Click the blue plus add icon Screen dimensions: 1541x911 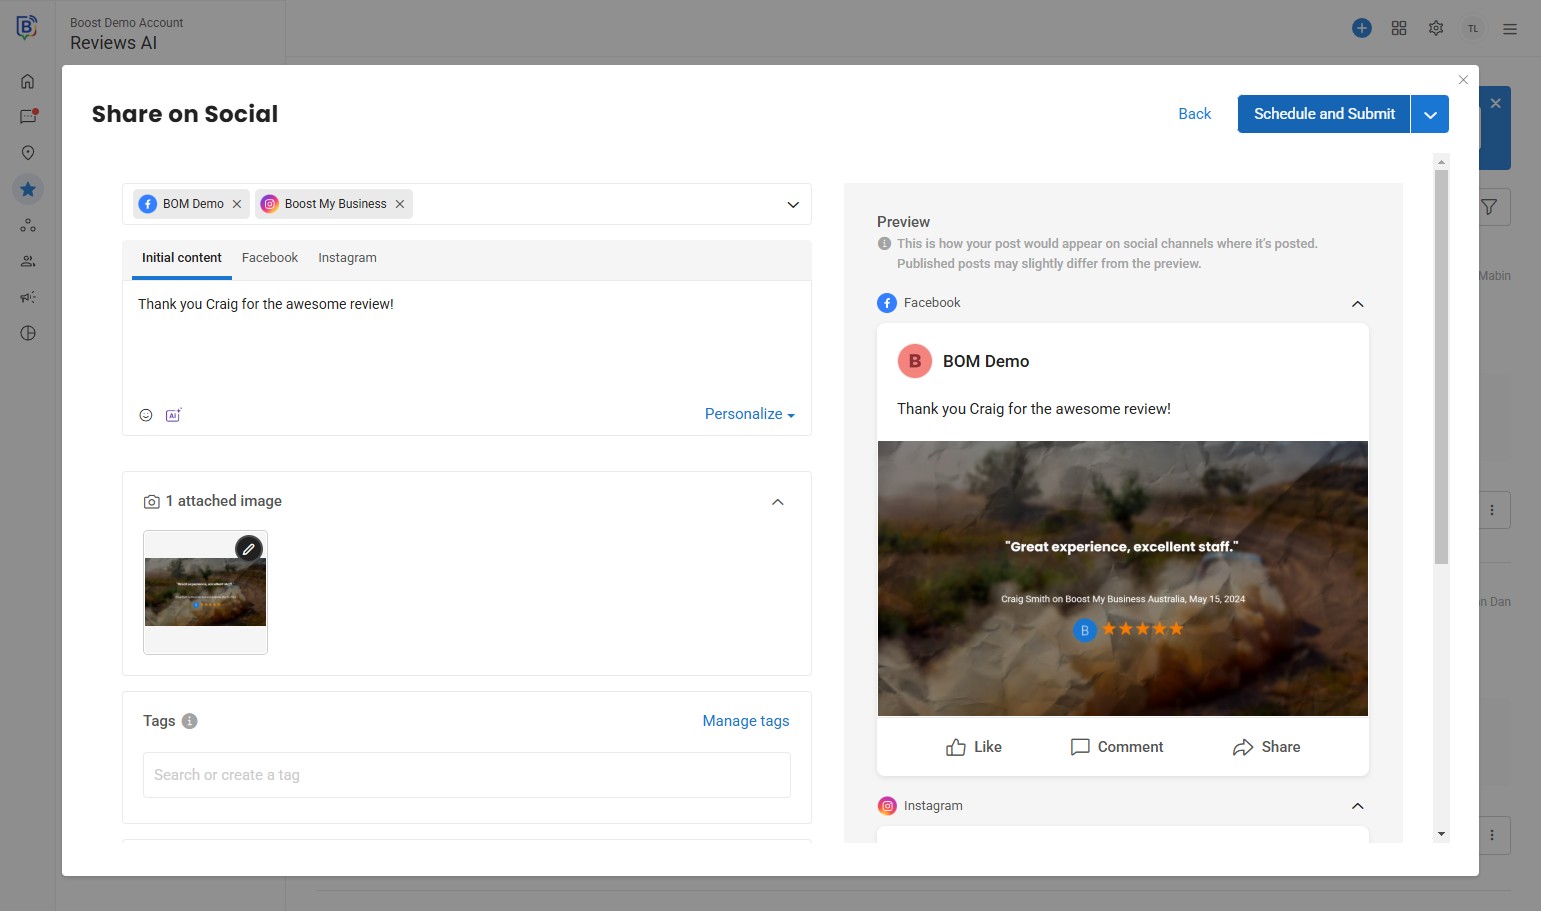[1361, 28]
